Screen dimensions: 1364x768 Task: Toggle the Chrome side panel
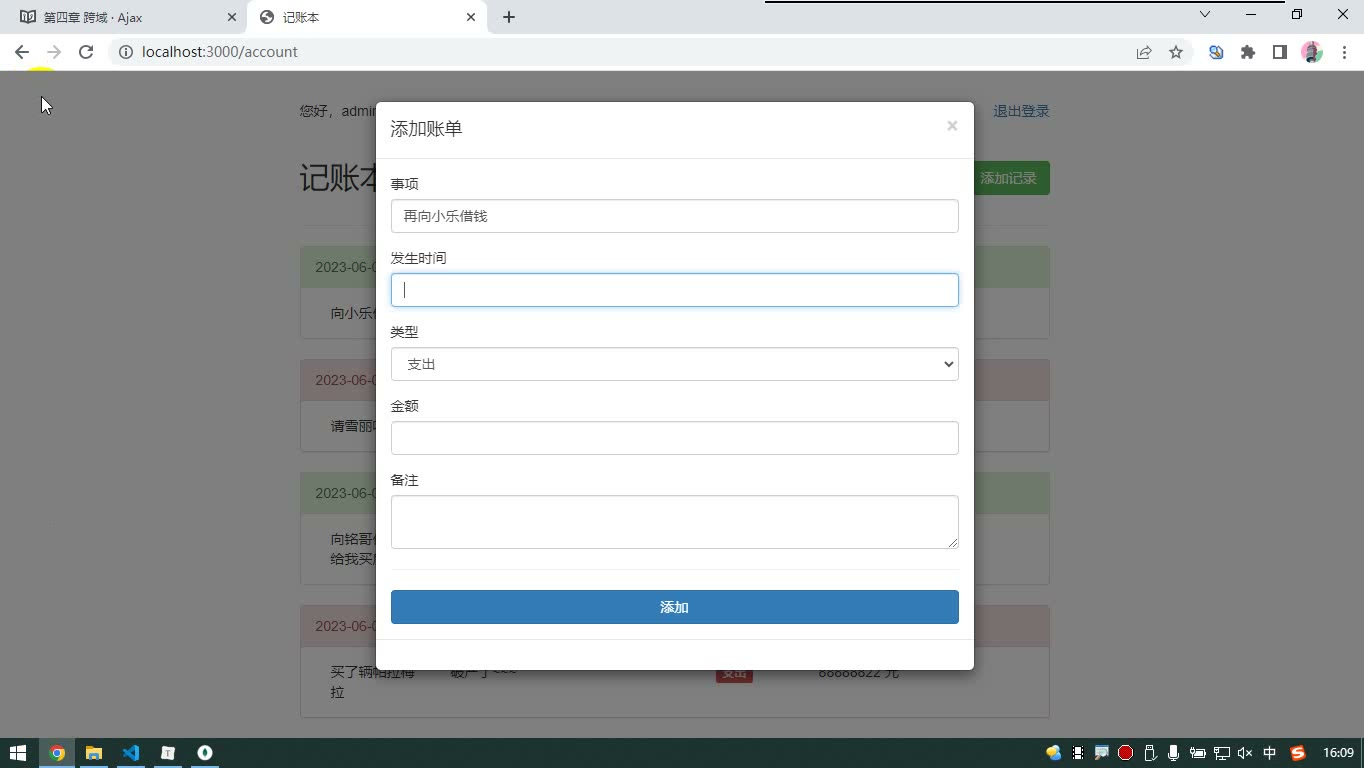(x=1280, y=52)
